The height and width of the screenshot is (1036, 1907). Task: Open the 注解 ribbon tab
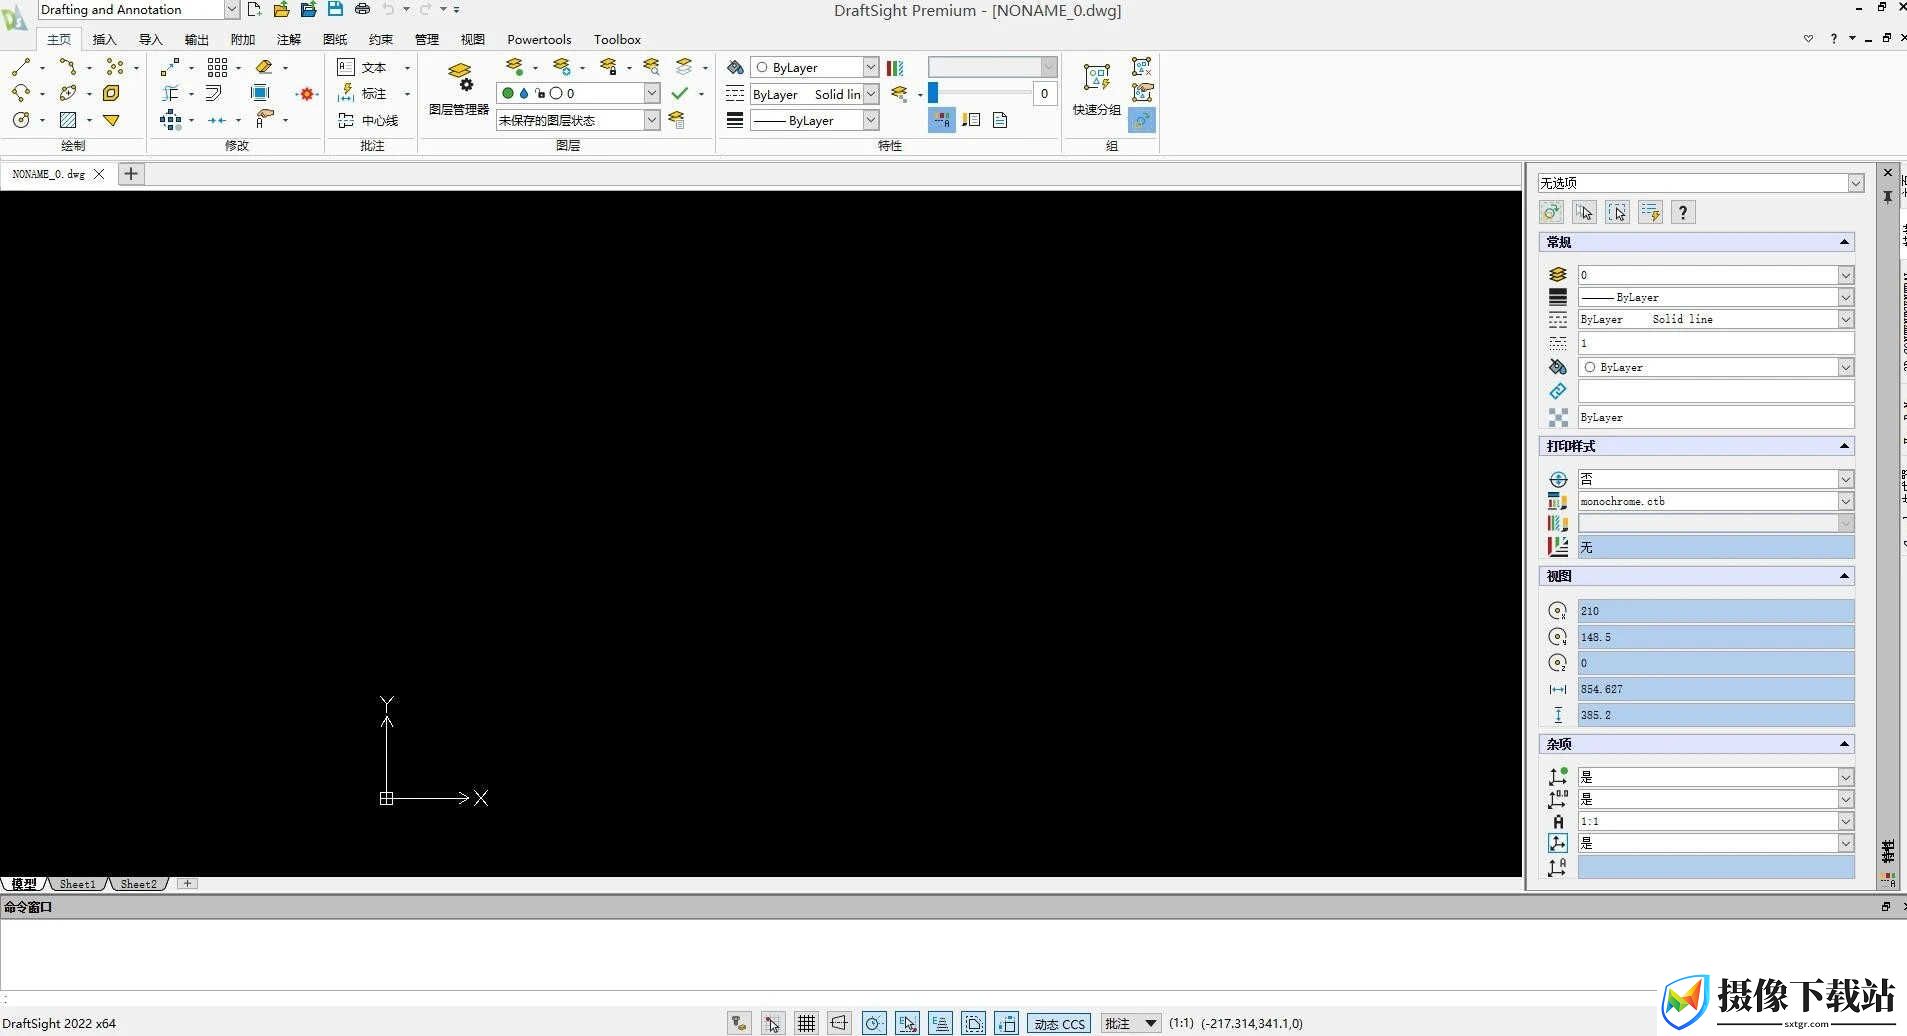click(289, 39)
